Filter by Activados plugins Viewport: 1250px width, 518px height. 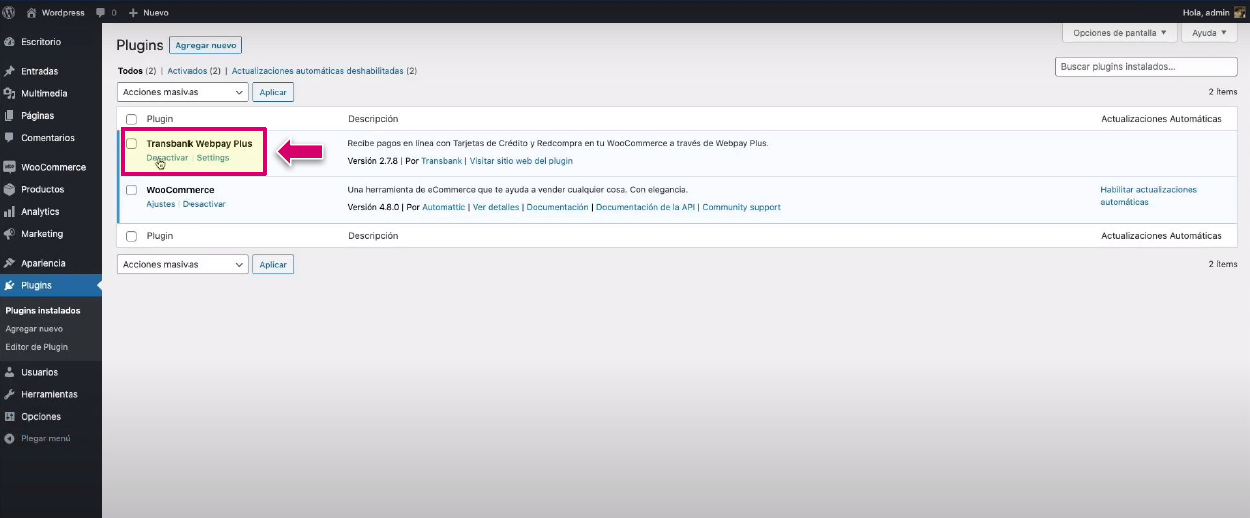[187, 71]
